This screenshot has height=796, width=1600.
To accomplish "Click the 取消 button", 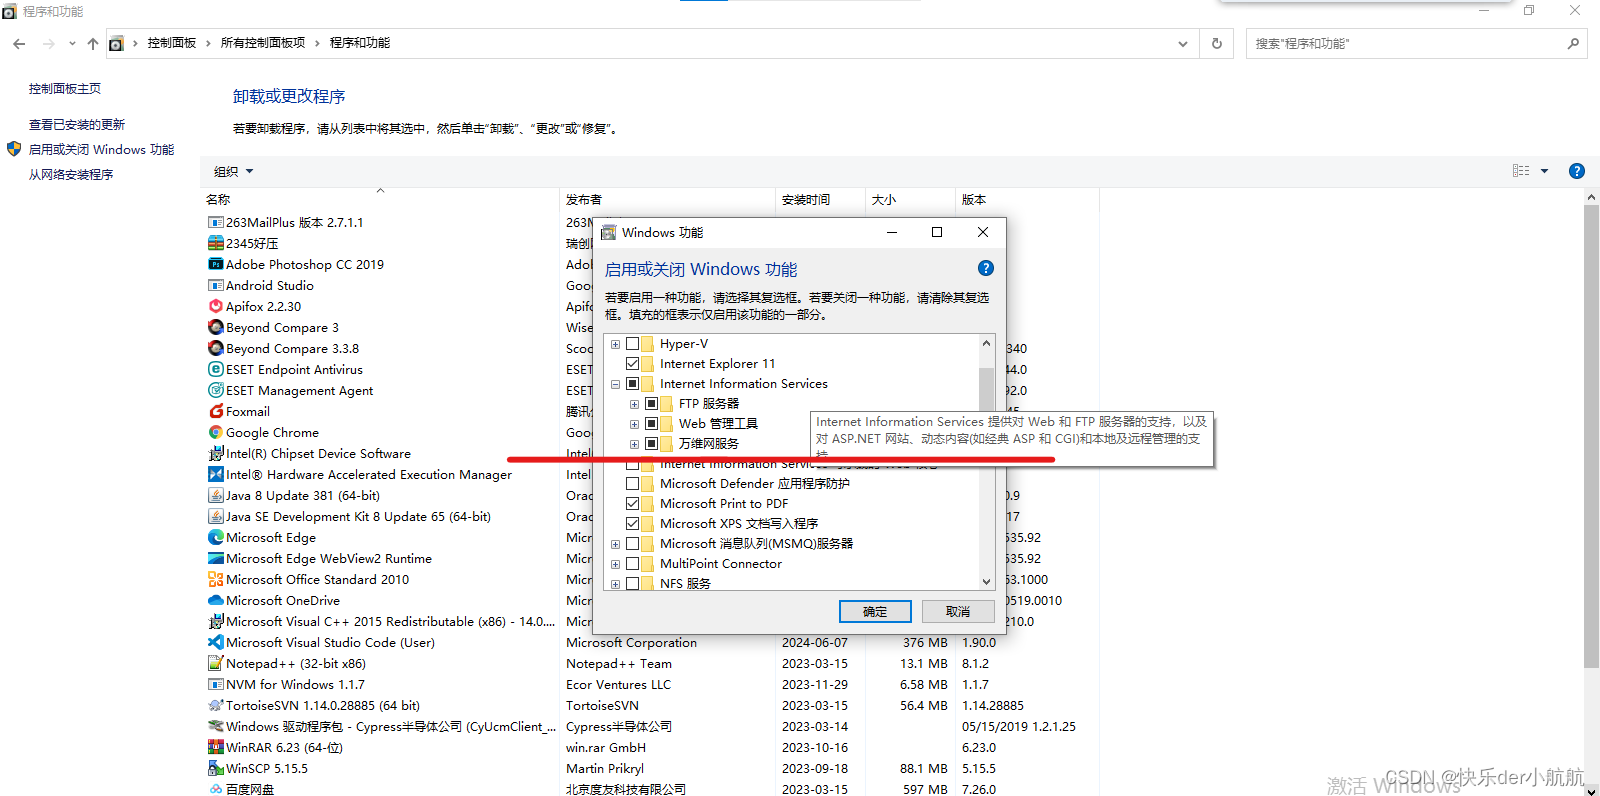I will click(x=958, y=611).
